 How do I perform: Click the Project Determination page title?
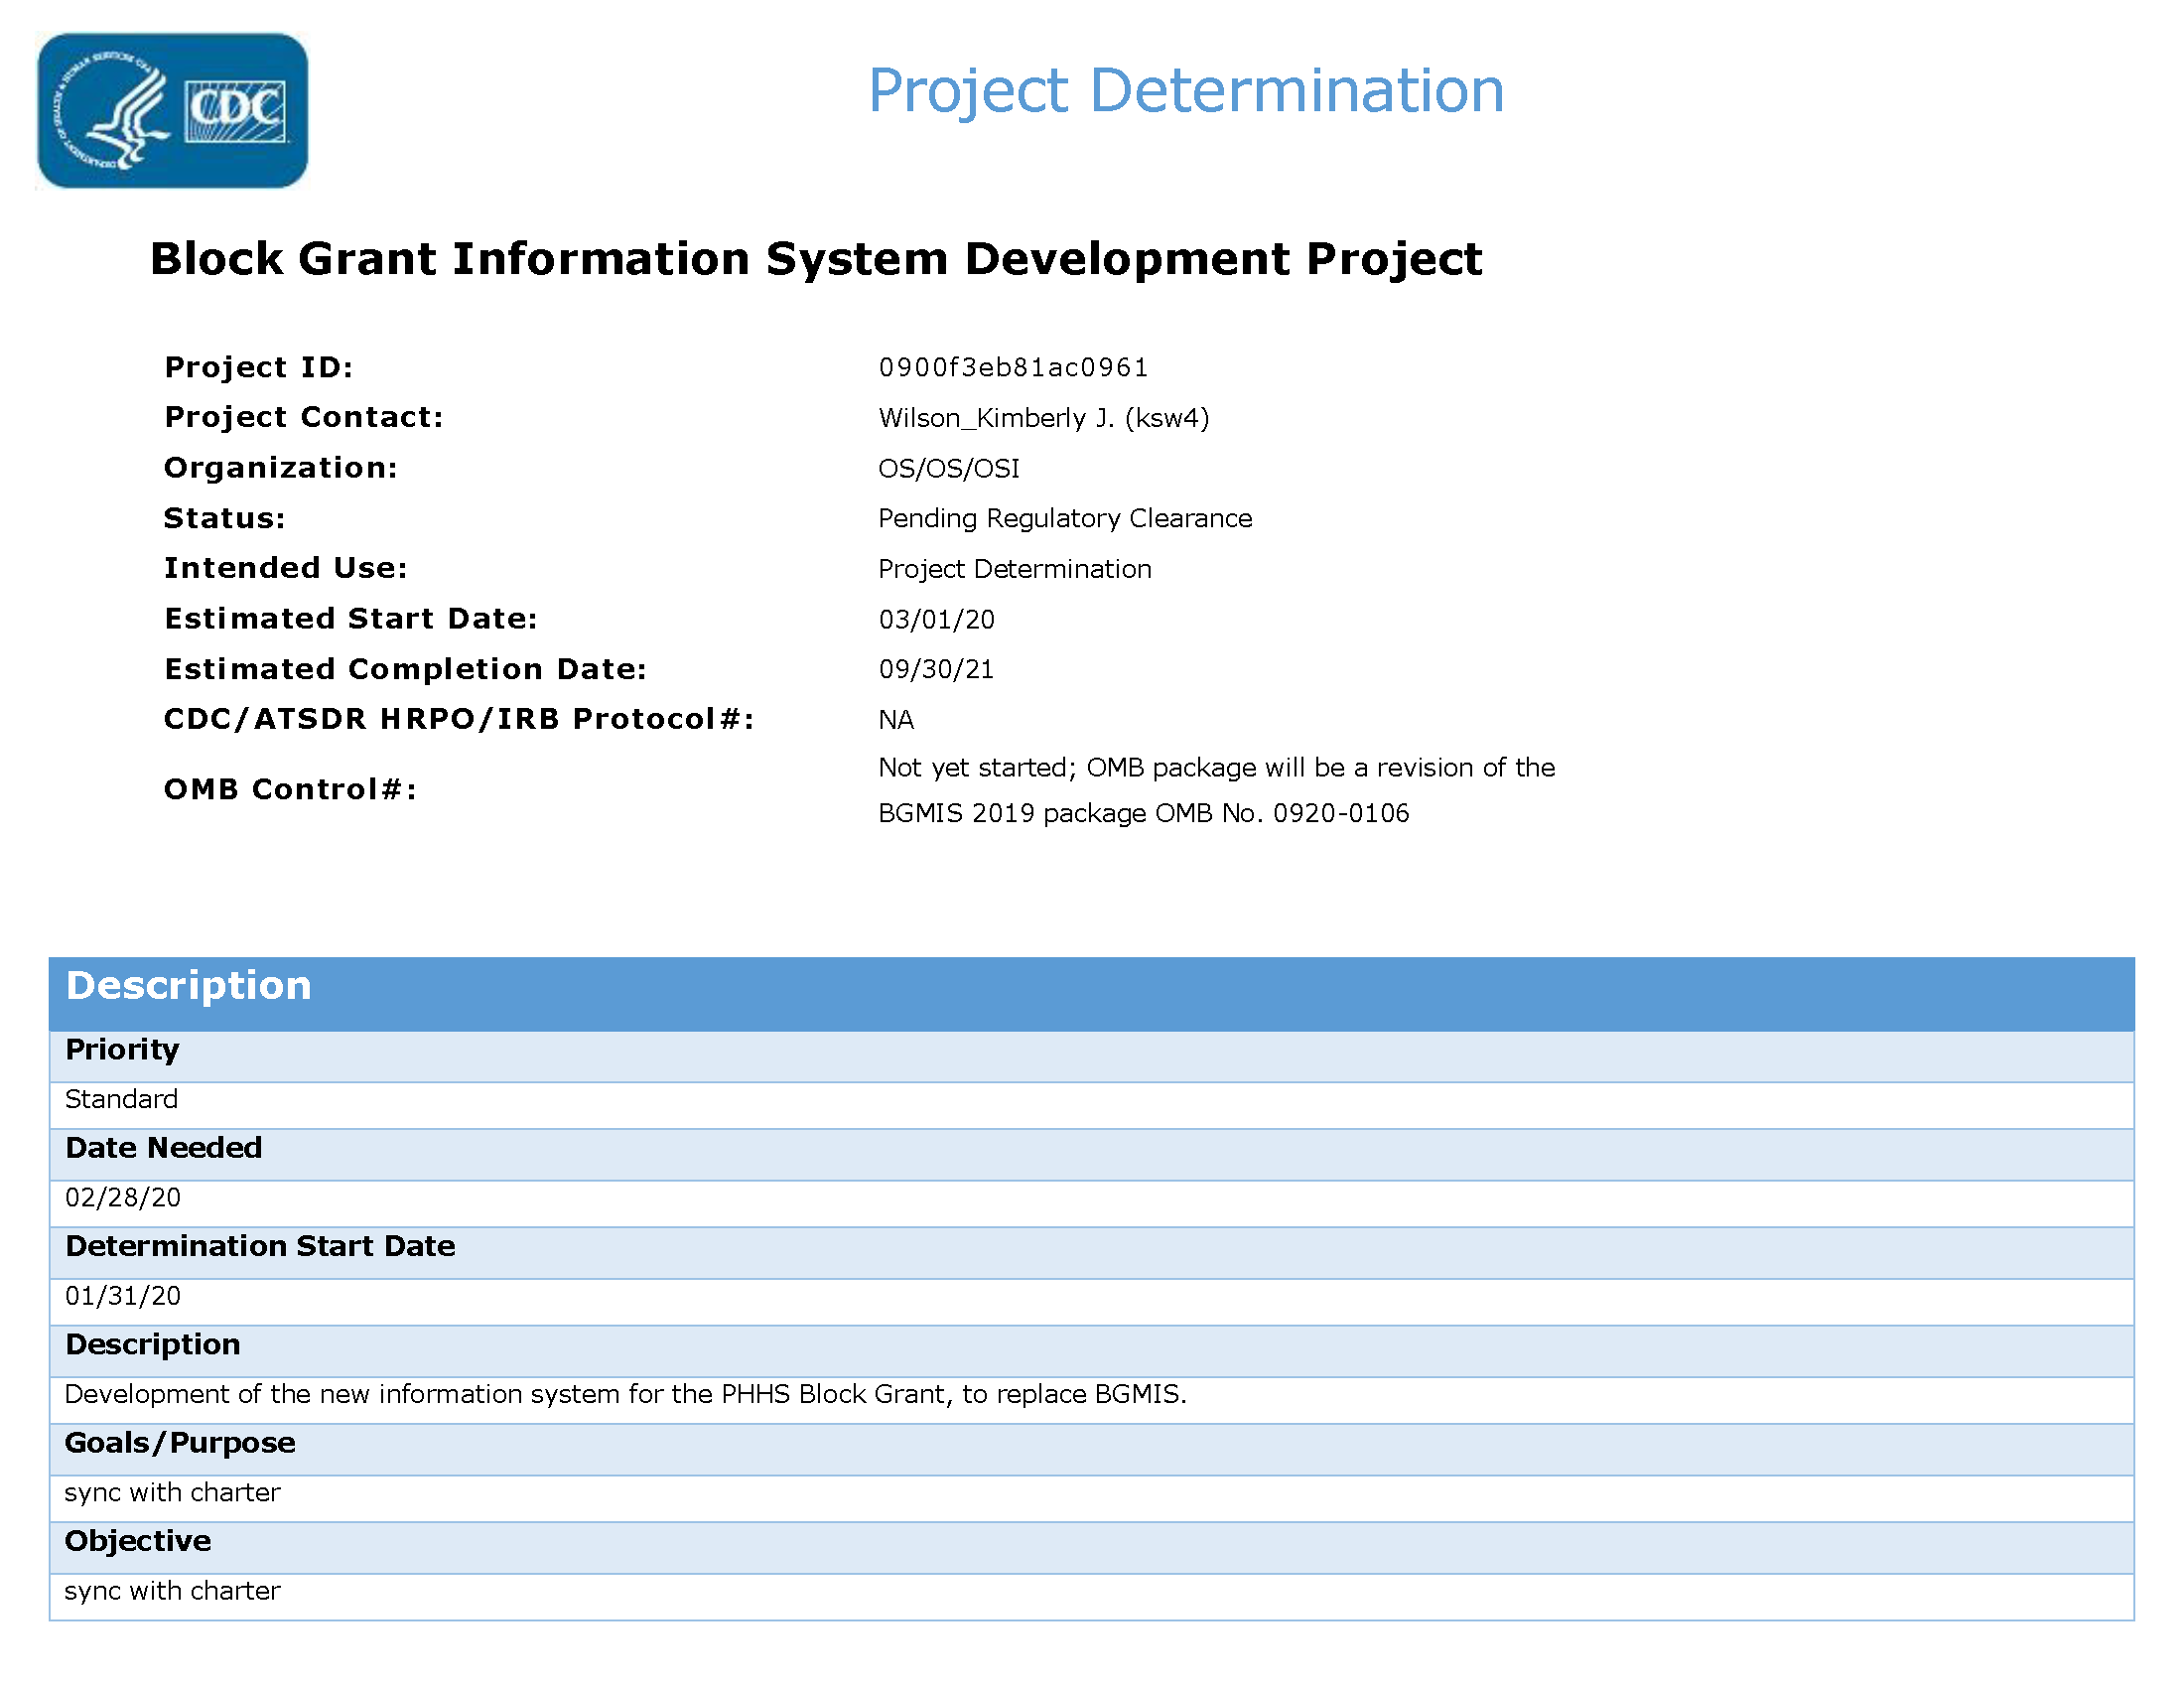(x=1185, y=90)
